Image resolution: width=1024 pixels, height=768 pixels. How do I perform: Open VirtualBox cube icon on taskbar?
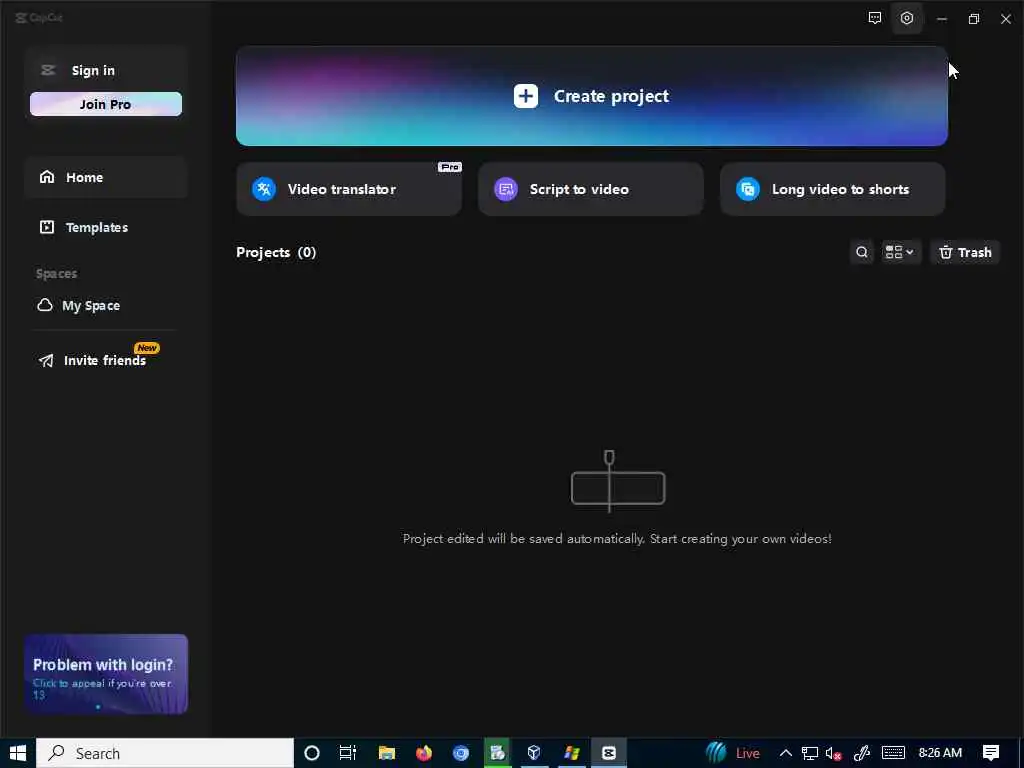tap(534, 753)
